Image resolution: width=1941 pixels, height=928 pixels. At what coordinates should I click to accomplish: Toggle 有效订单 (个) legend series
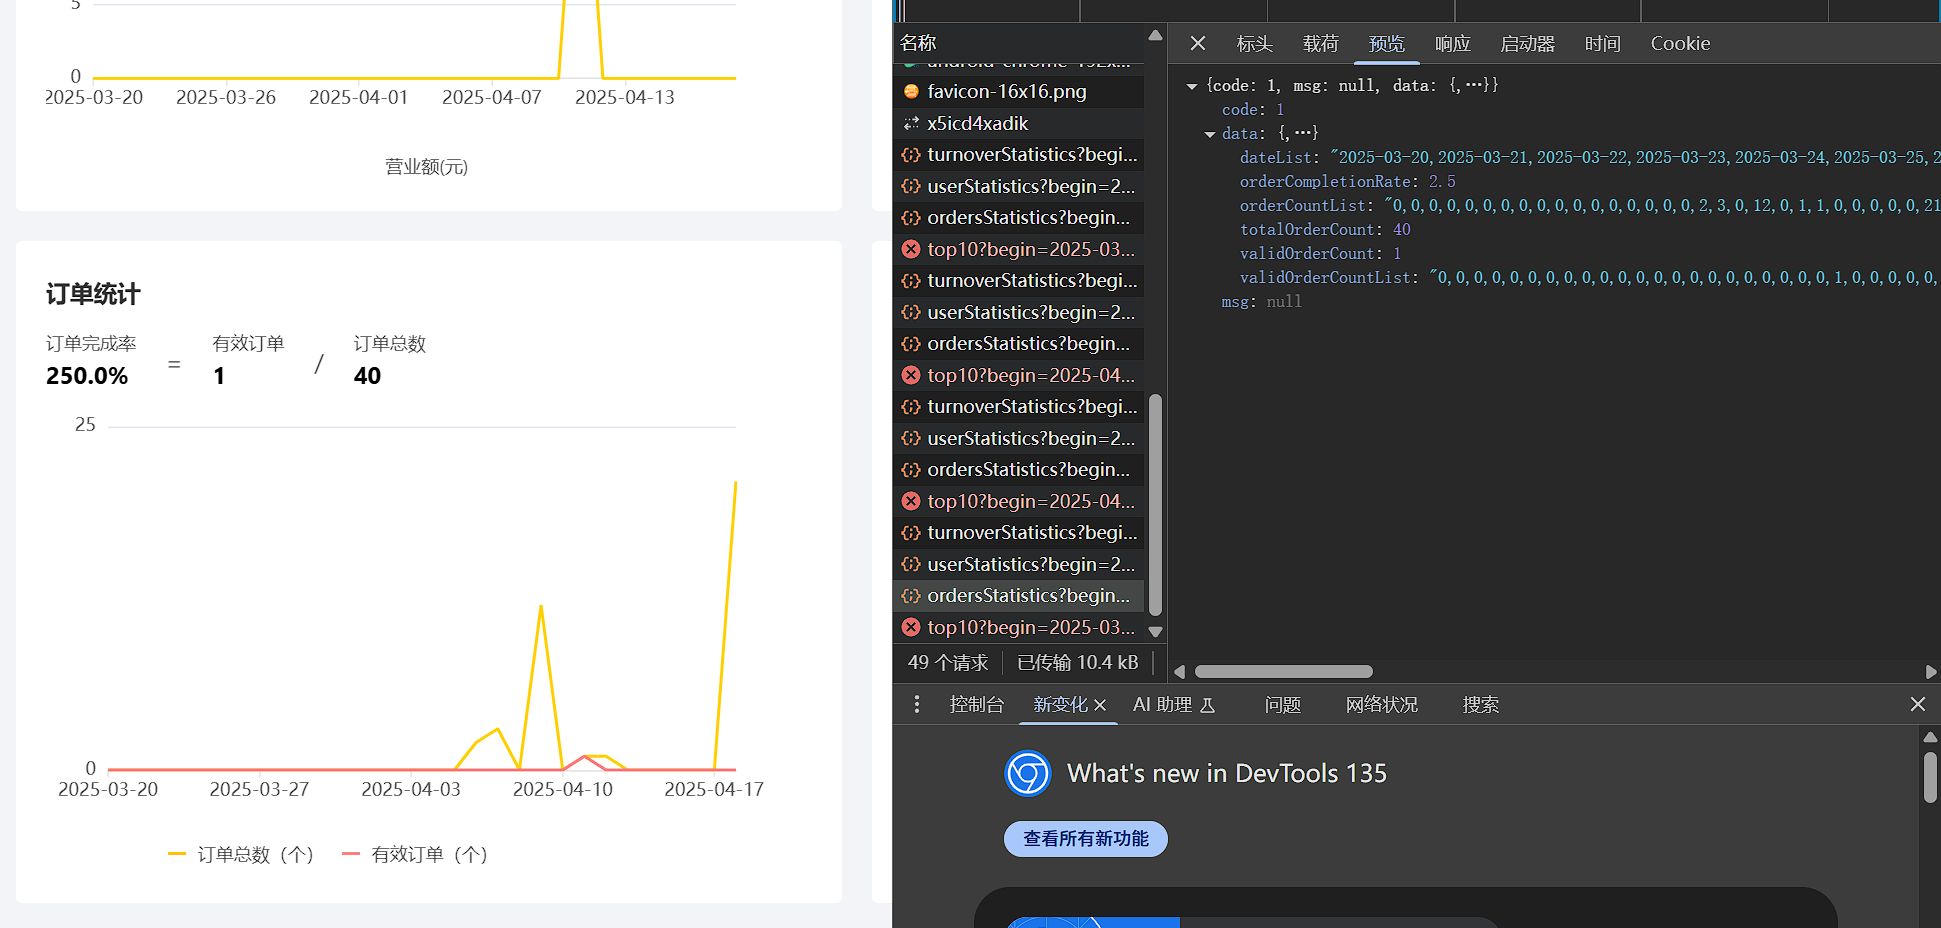415,854
